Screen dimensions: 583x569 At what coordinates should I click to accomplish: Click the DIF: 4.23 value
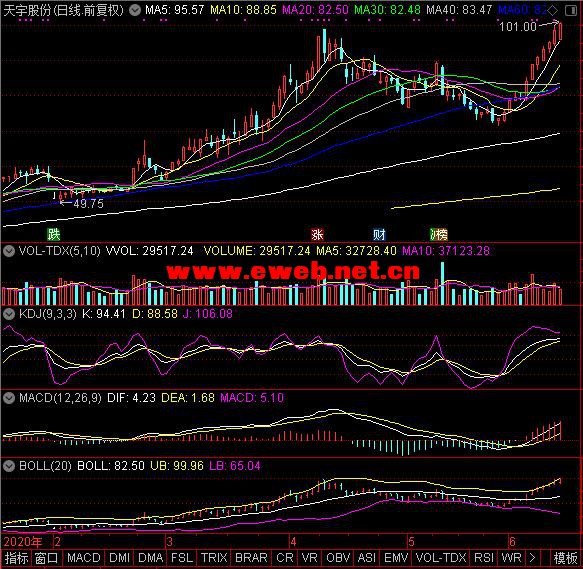pos(131,398)
